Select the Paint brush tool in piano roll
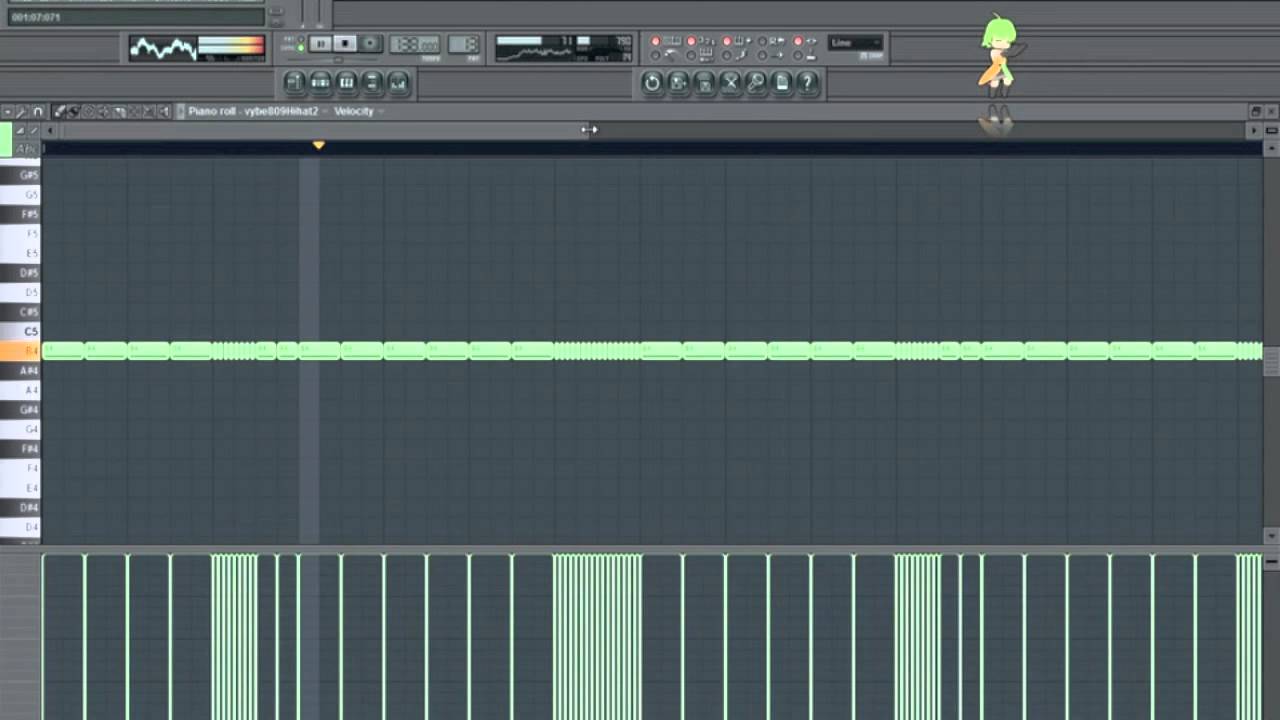This screenshot has width=1280, height=720. [x=73, y=111]
